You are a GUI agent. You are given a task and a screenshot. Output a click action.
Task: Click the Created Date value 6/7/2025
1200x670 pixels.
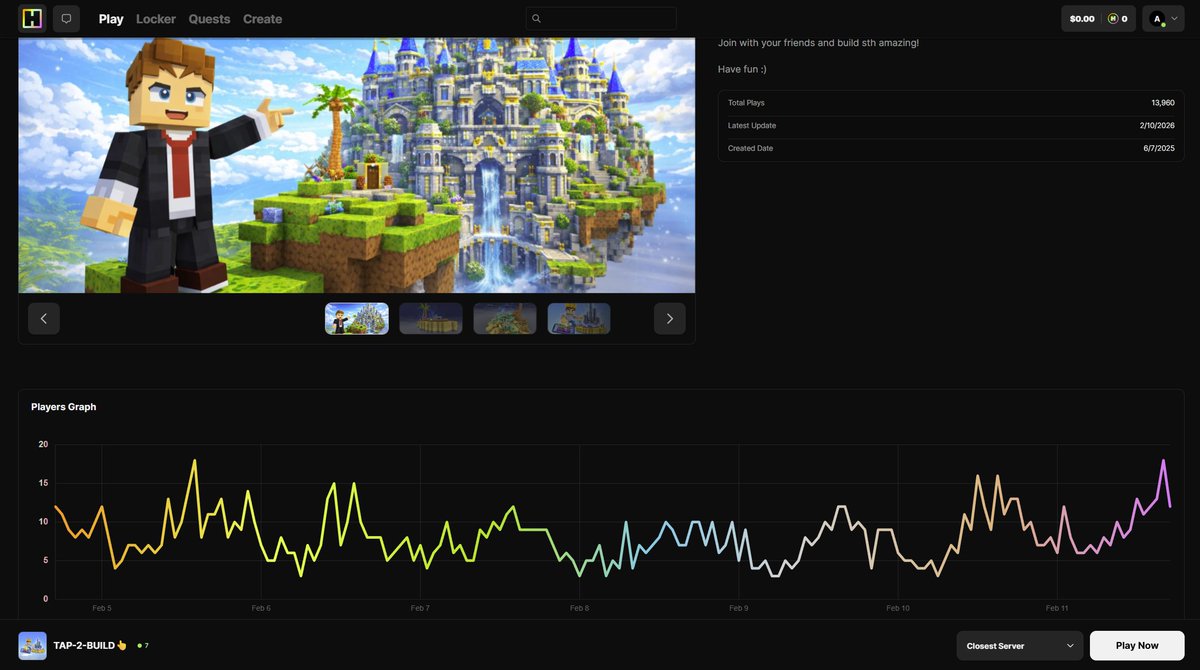click(x=1159, y=148)
